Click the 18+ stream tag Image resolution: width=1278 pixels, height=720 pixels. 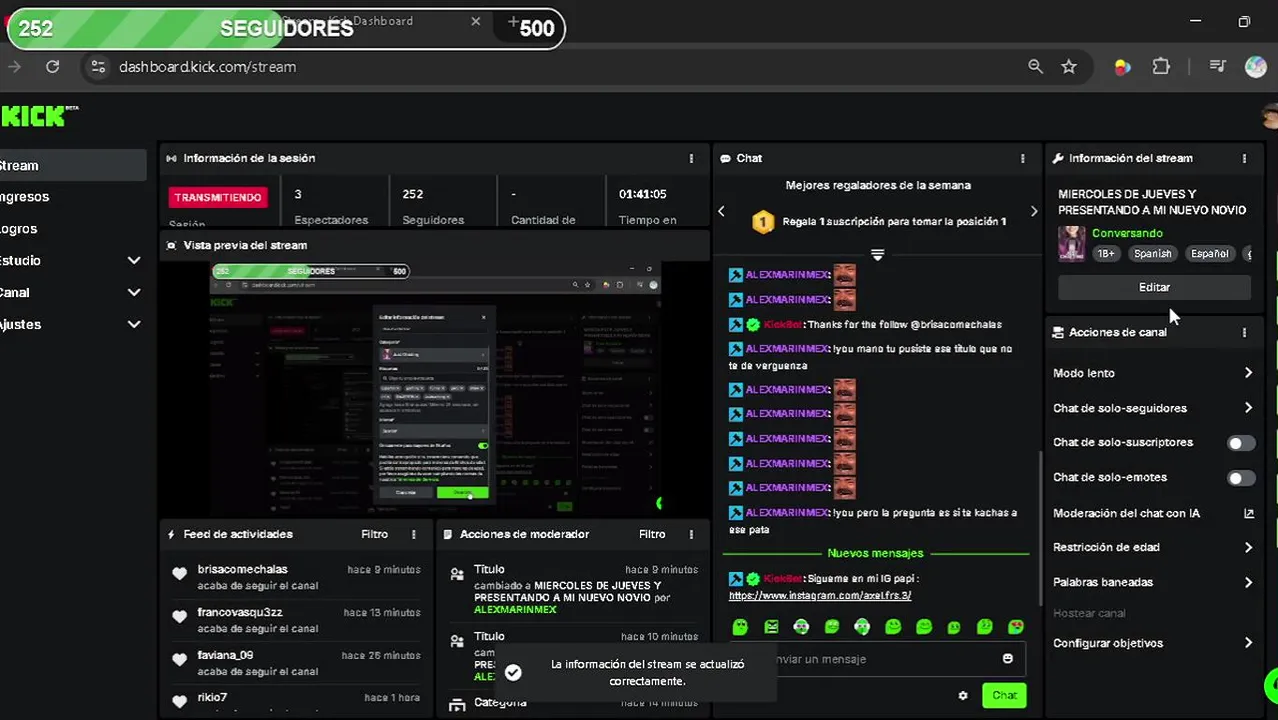pyautogui.click(x=1106, y=254)
